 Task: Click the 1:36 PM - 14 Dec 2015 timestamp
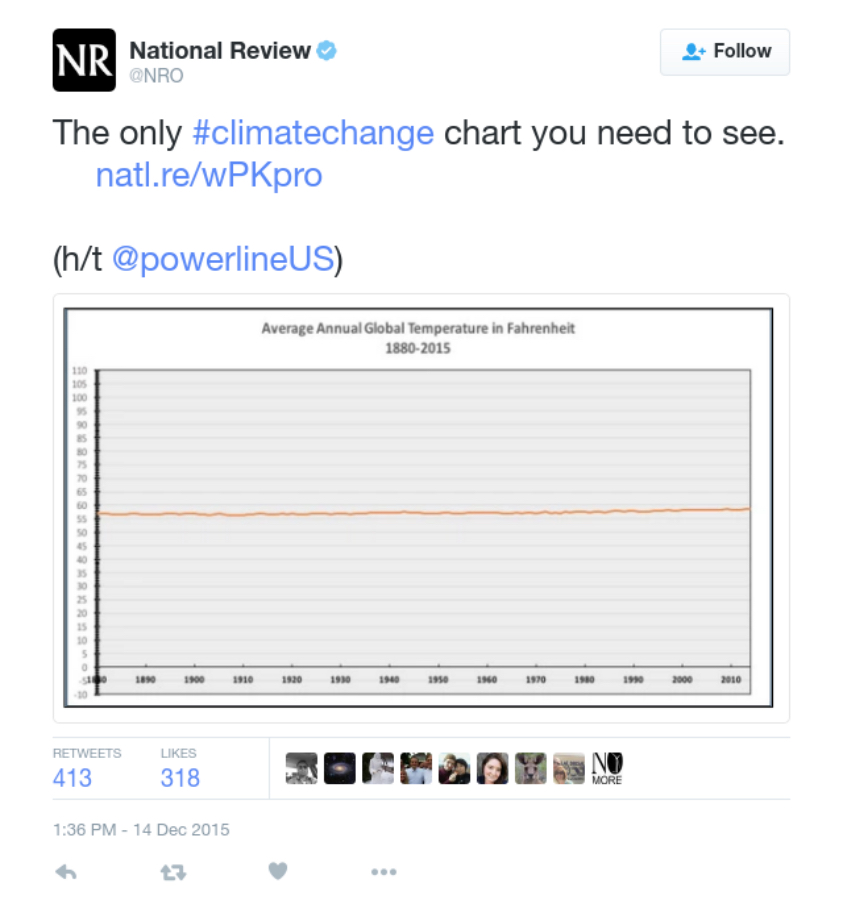pyautogui.click(x=141, y=830)
